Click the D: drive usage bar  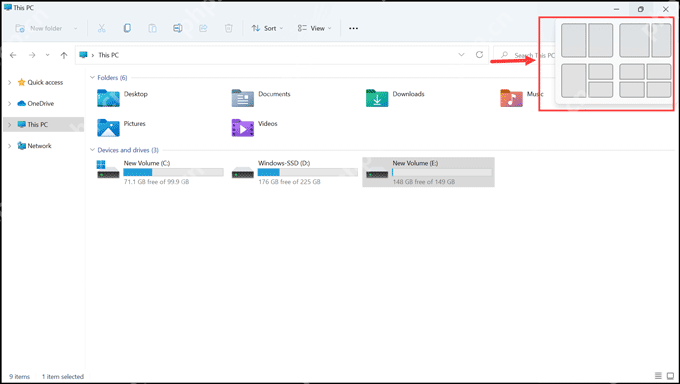click(x=308, y=172)
